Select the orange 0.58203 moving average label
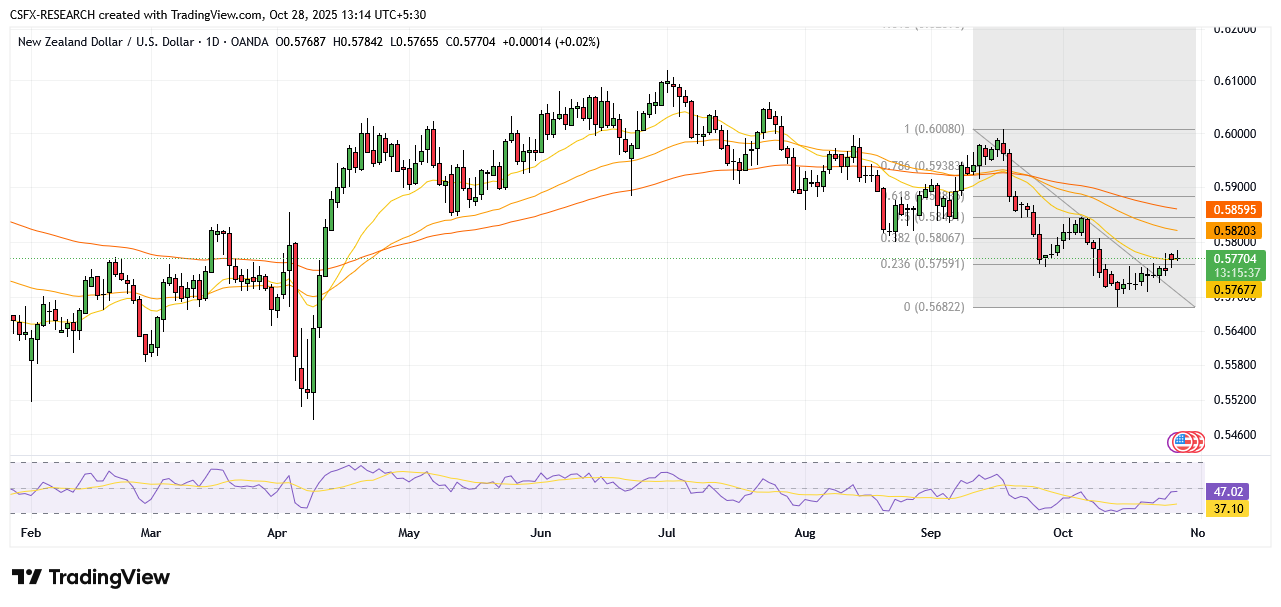Screen dimensions: 1281x607 coord(1239,230)
